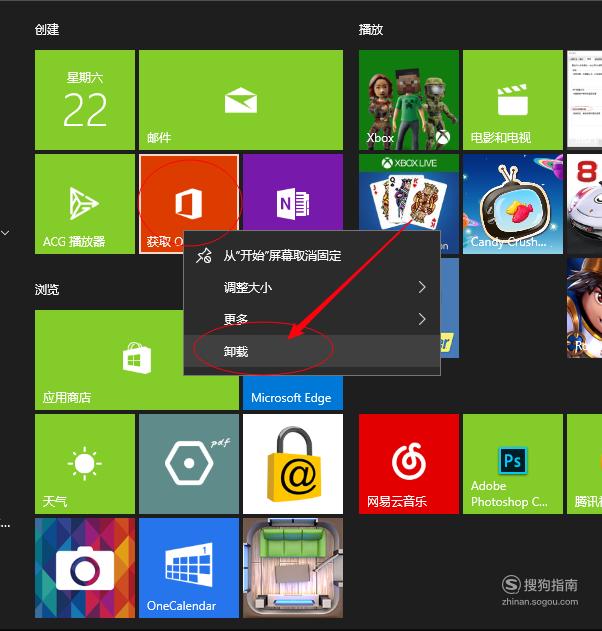Viewport: 602px width, 631px height.
Task: Open the 应用商店 store tile
Action: 109,360
